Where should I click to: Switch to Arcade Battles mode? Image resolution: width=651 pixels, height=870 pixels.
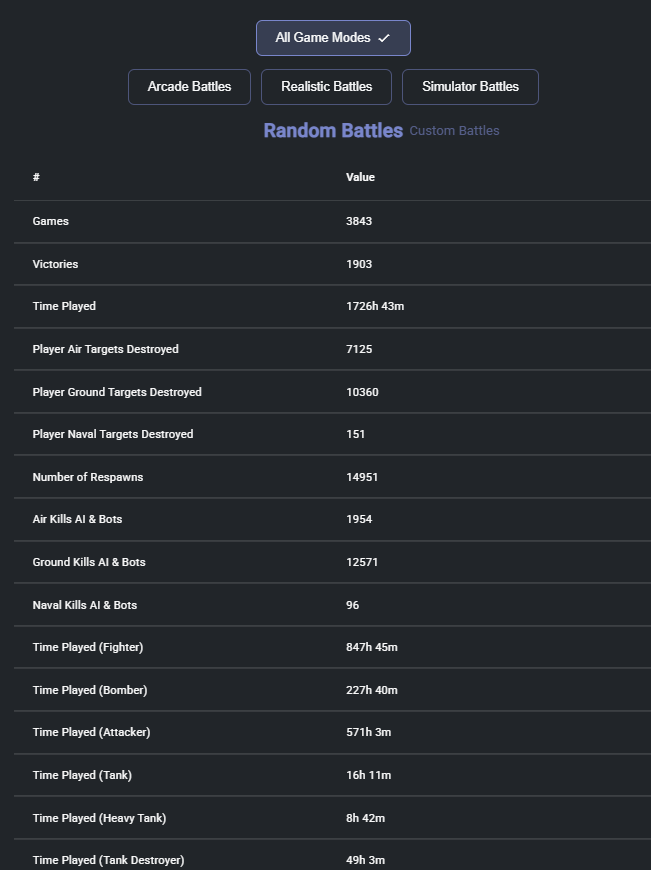pyautogui.click(x=189, y=87)
